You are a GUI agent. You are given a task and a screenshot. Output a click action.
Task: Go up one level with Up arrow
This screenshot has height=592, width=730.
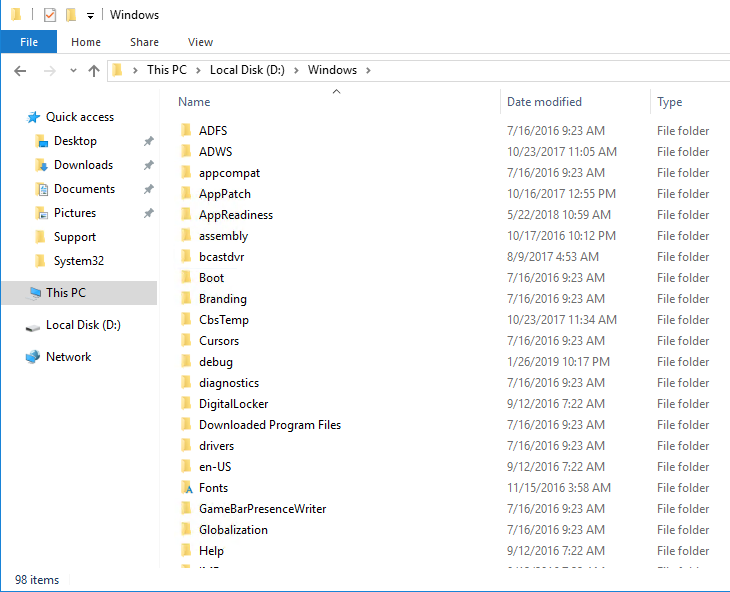point(94,71)
